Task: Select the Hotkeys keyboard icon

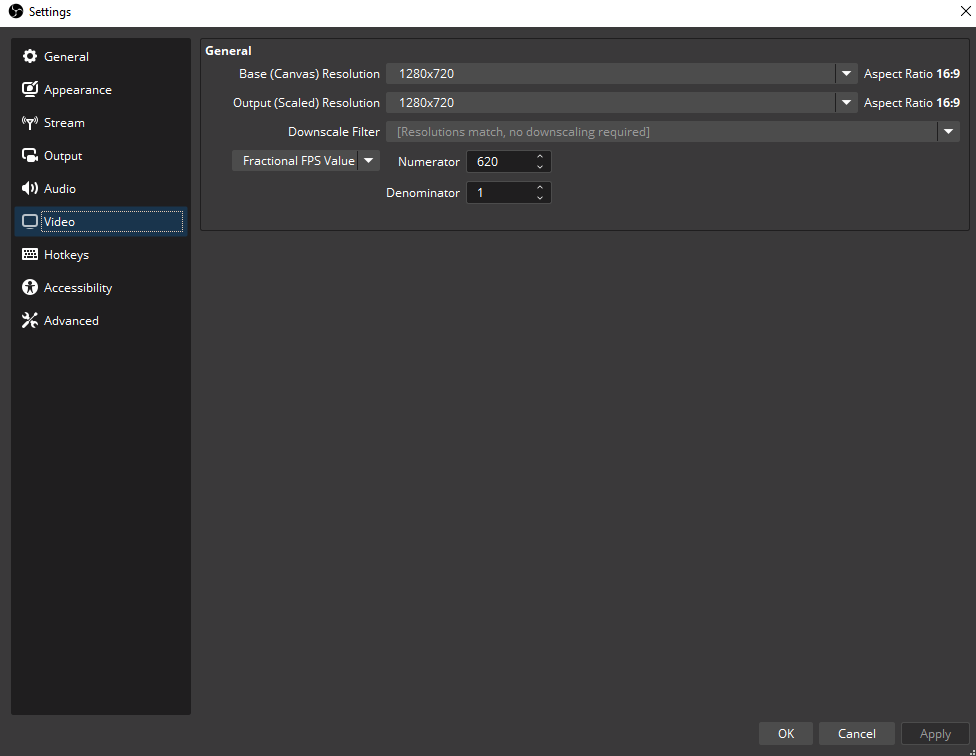Action: [30, 255]
